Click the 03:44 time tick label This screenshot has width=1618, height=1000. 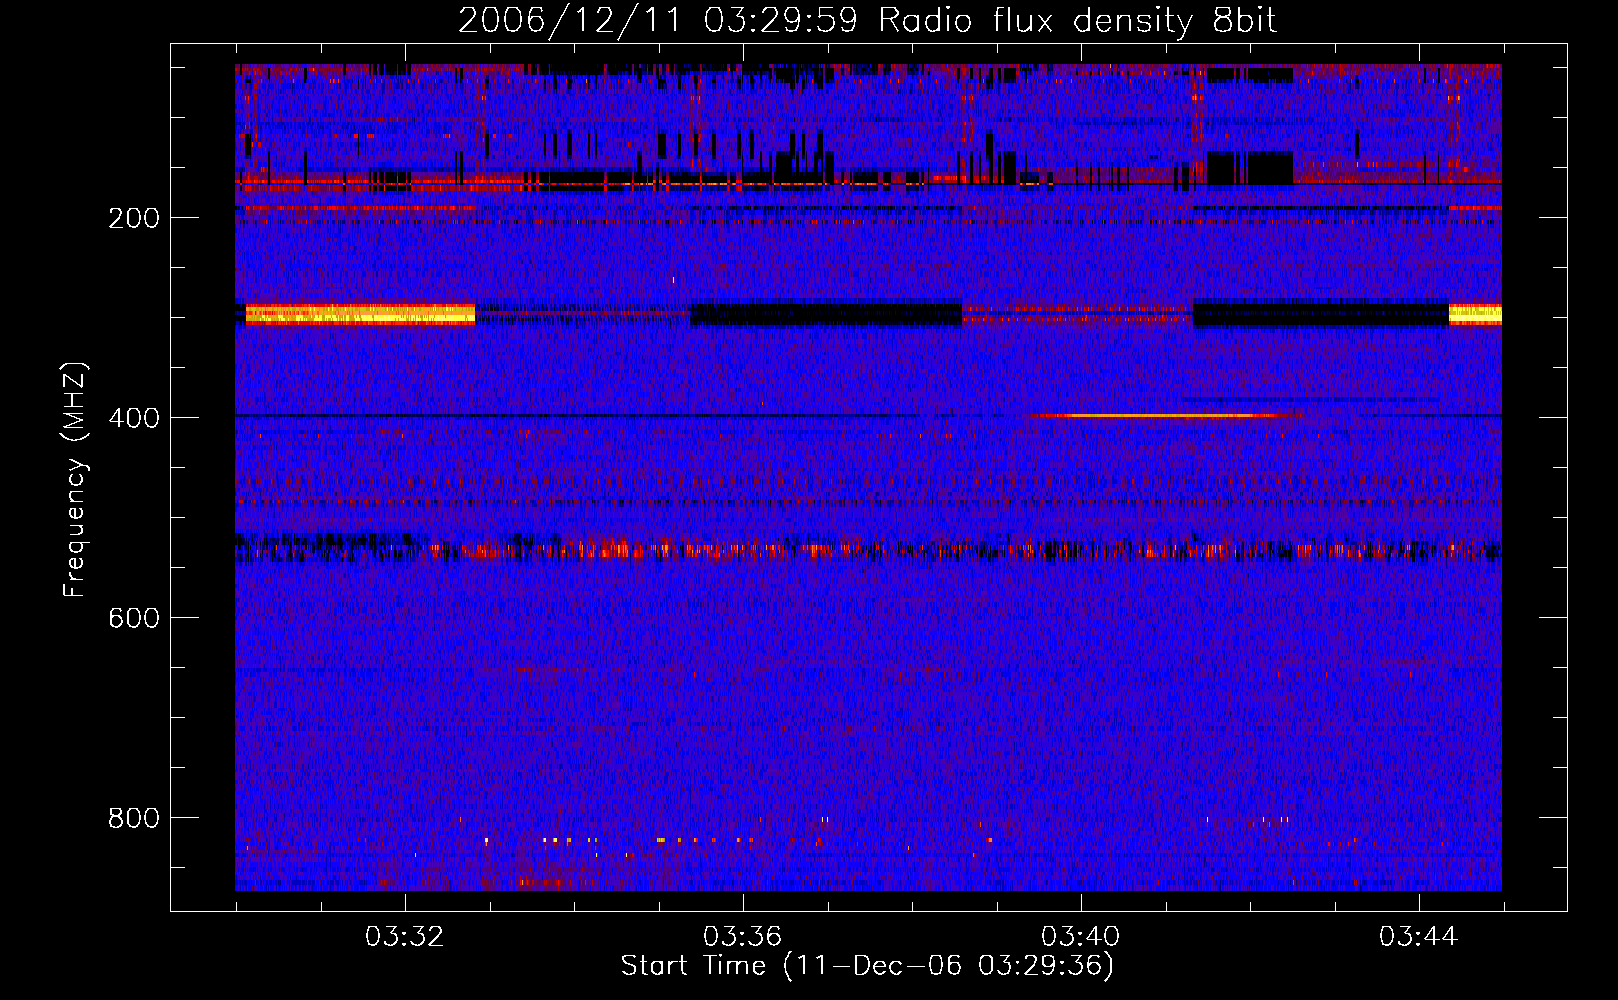point(1418,937)
